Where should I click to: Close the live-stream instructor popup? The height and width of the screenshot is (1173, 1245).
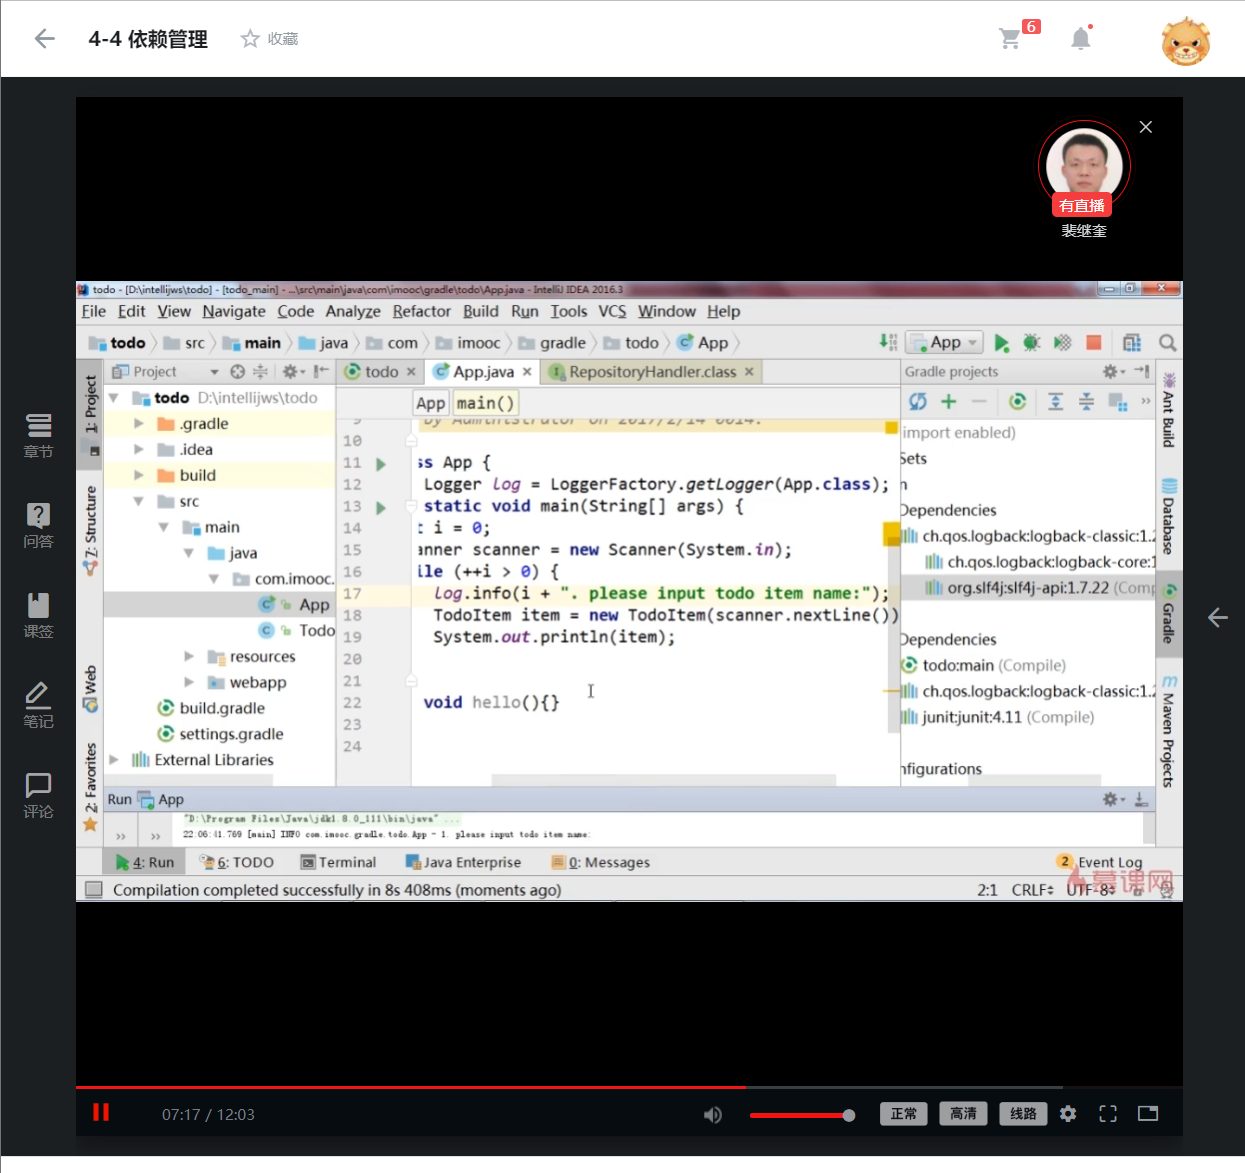(x=1146, y=127)
